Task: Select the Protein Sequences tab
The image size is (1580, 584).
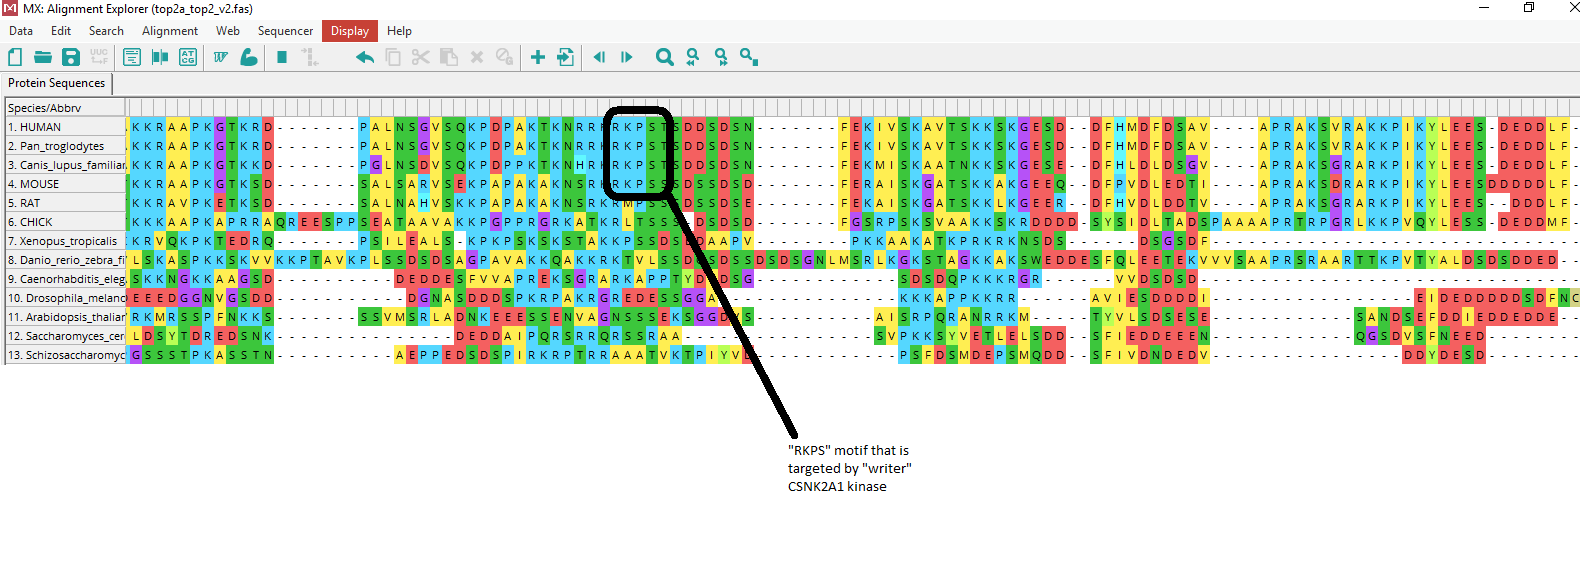Action: tap(57, 83)
